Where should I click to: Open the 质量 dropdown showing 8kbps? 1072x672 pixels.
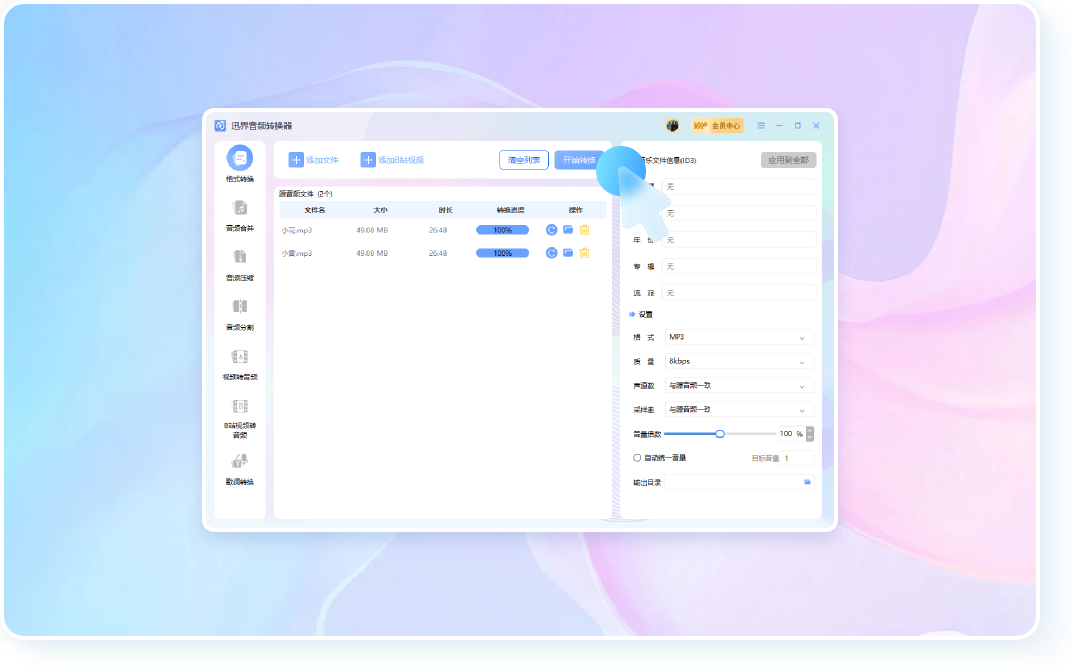[x=739, y=361]
